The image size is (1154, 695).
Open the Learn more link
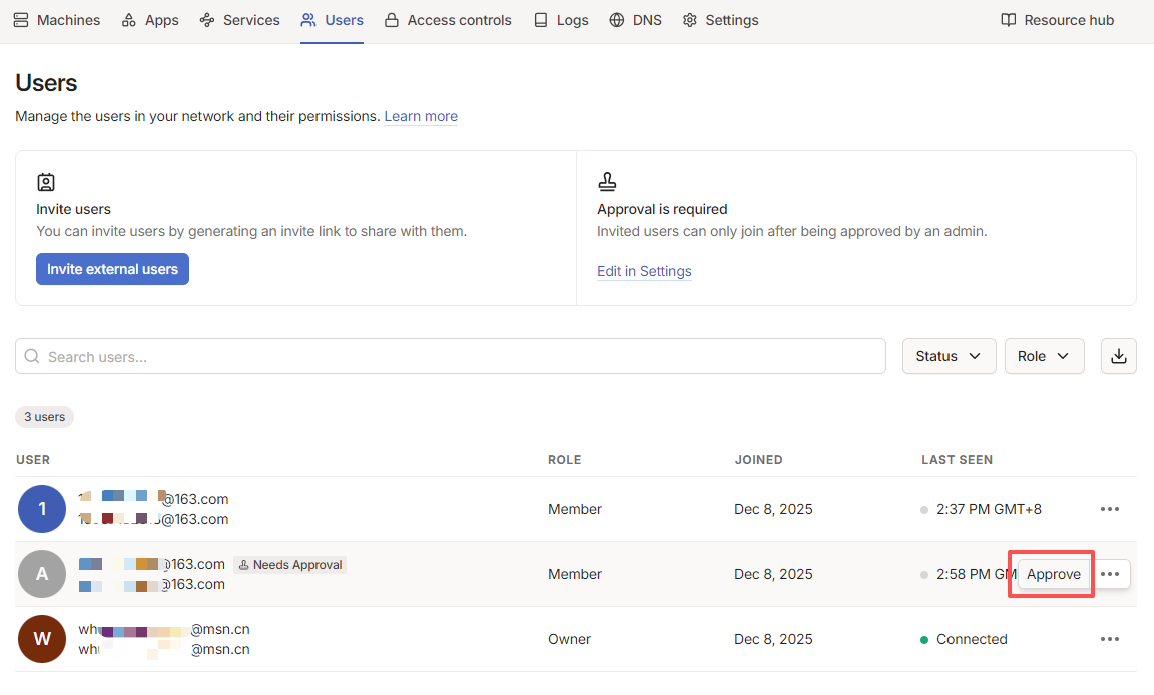click(421, 116)
